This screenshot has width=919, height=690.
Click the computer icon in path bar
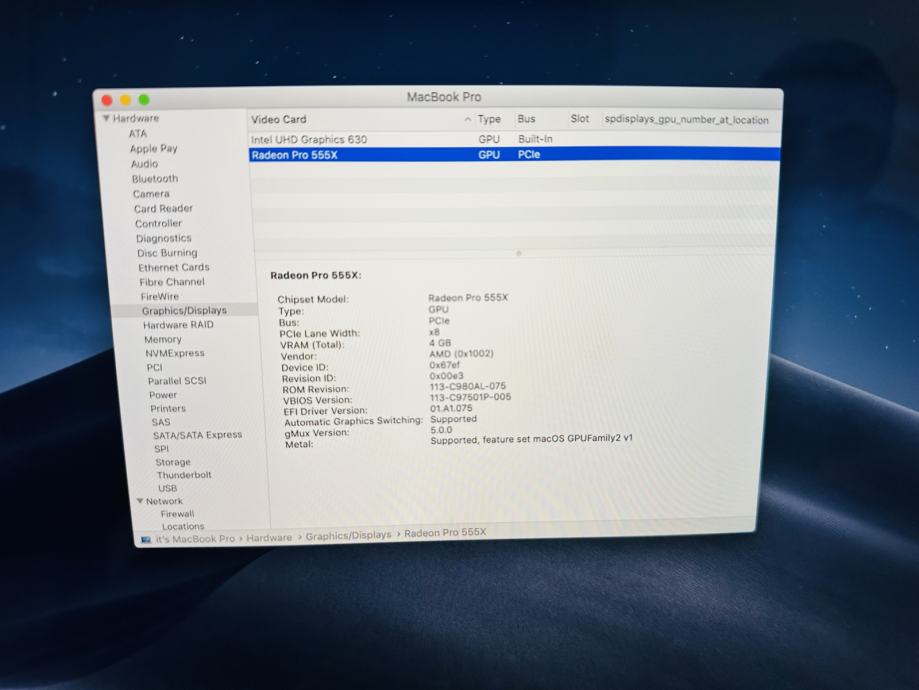[146, 539]
